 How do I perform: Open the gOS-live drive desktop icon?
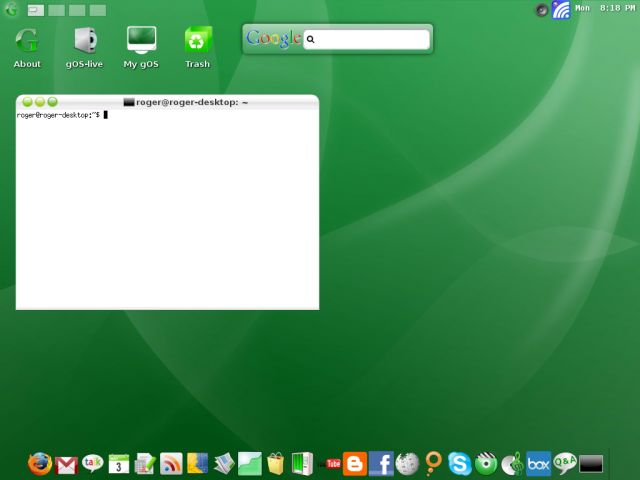[x=84, y=48]
